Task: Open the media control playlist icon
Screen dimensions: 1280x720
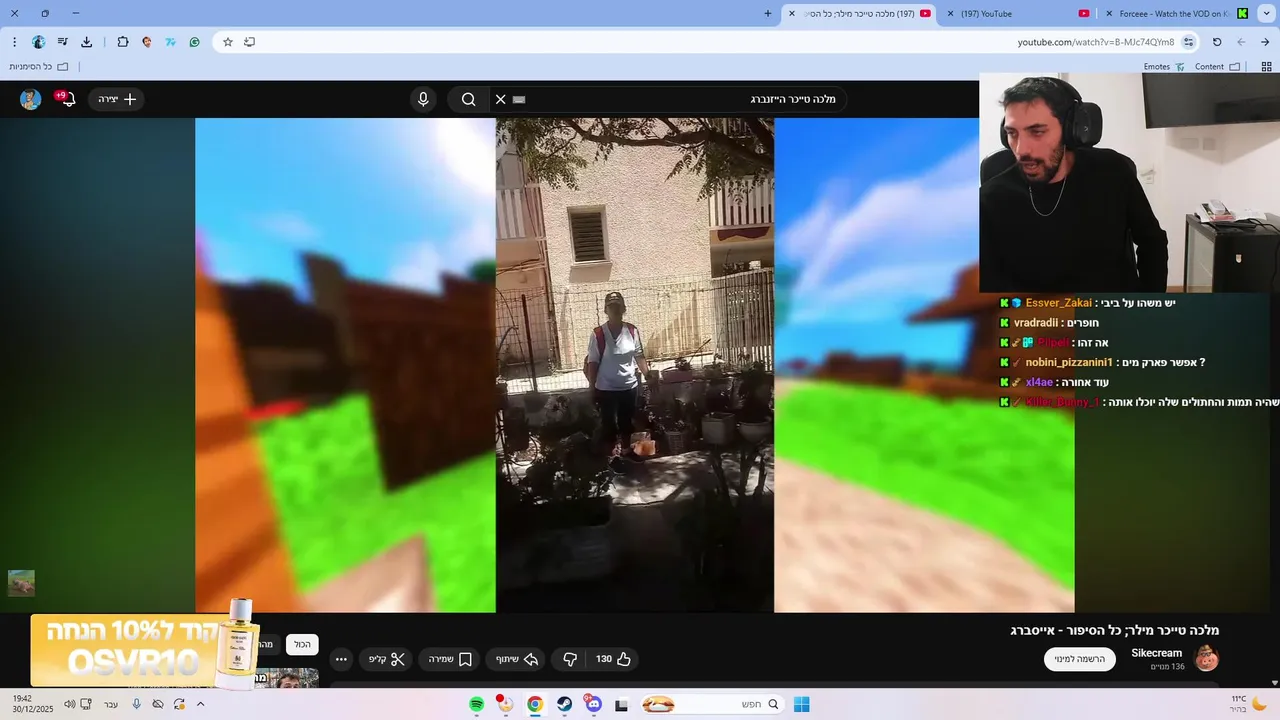Action: coord(63,42)
